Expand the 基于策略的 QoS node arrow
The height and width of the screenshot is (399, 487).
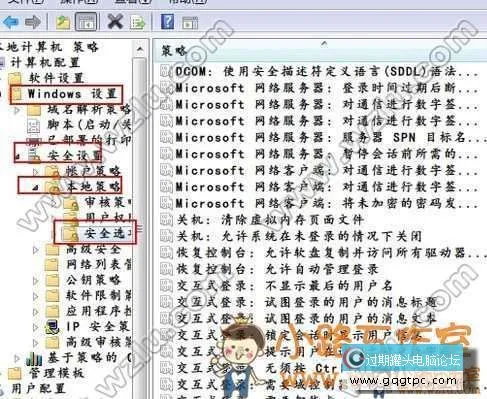click(17, 358)
